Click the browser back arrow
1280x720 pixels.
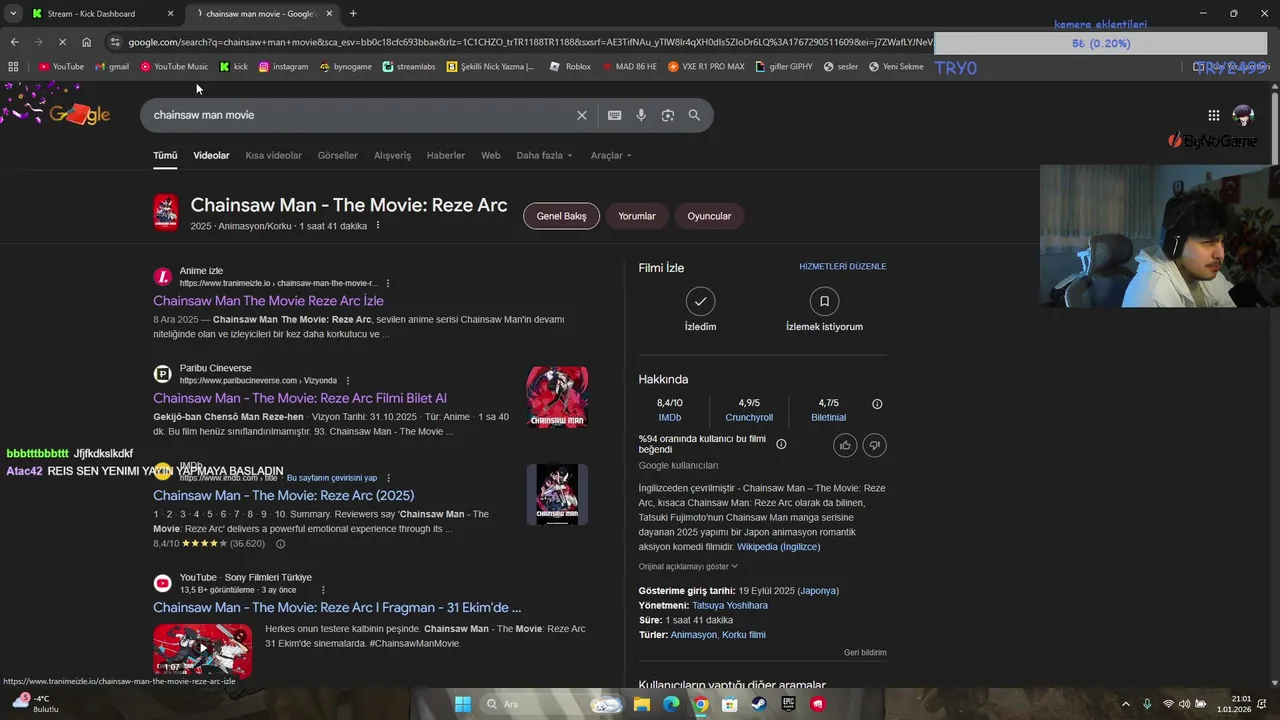14,42
